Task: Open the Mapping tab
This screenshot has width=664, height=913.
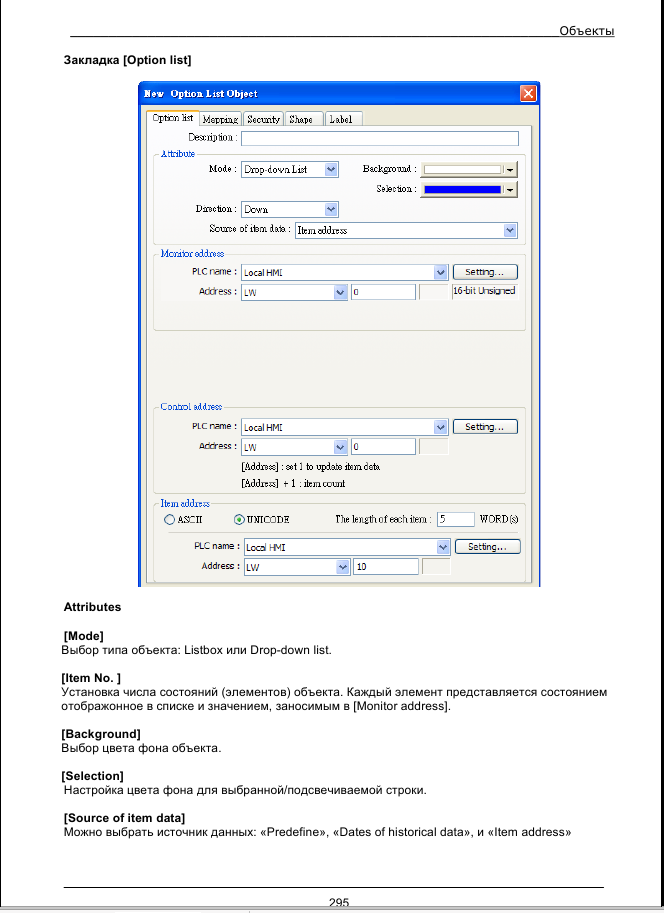Action: [x=220, y=119]
